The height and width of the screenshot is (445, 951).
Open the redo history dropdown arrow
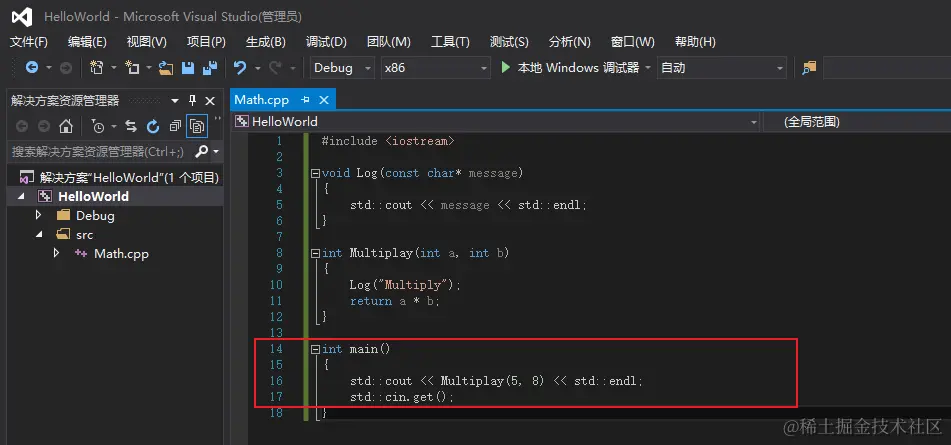click(x=292, y=69)
